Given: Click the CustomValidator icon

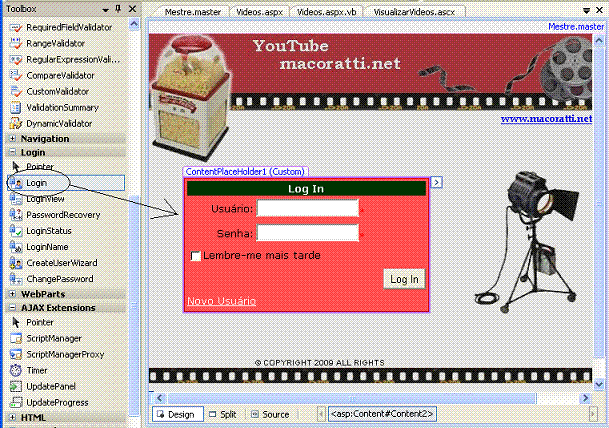Looking at the screenshot, I should (16, 92).
